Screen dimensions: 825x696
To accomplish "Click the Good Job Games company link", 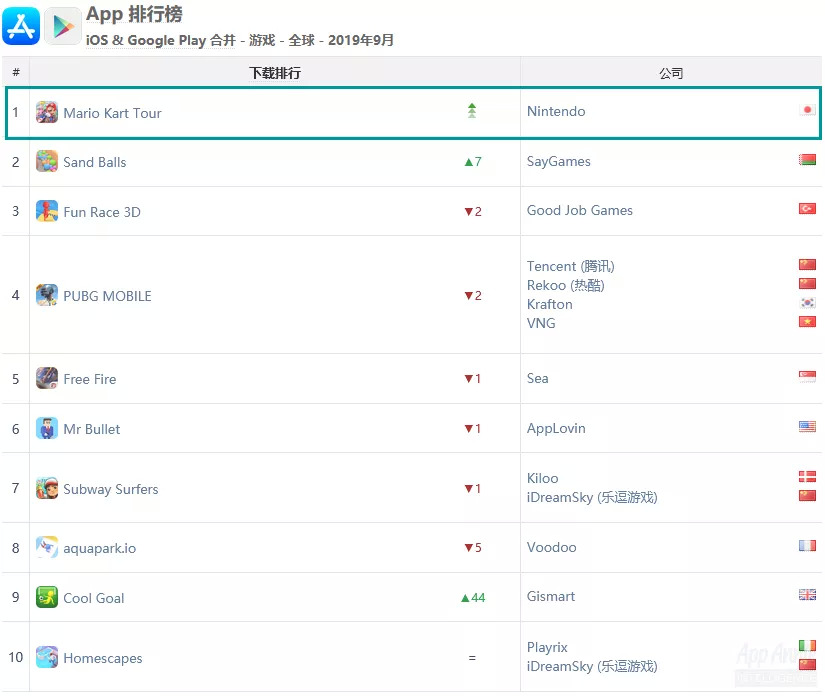I will (580, 210).
